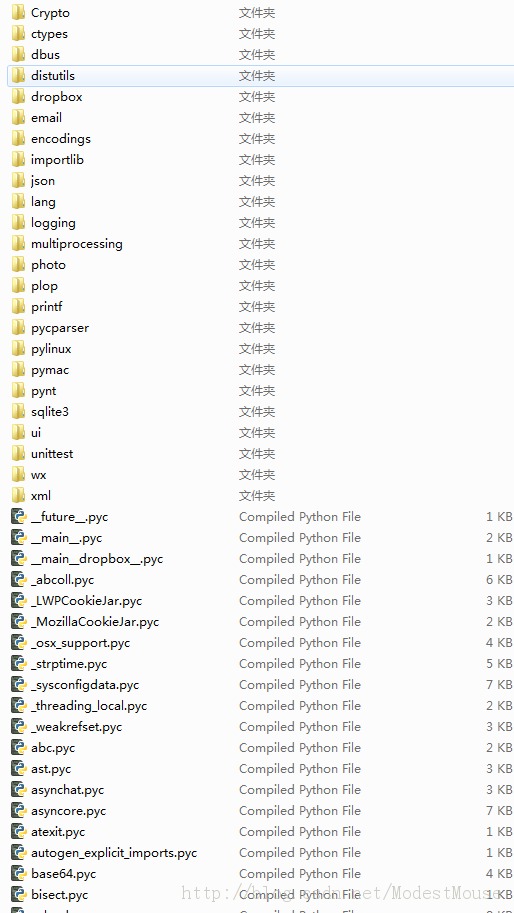The height and width of the screenshot is (913, 514).
Task: Select file _threading_local.pyc
Action: 89,706
